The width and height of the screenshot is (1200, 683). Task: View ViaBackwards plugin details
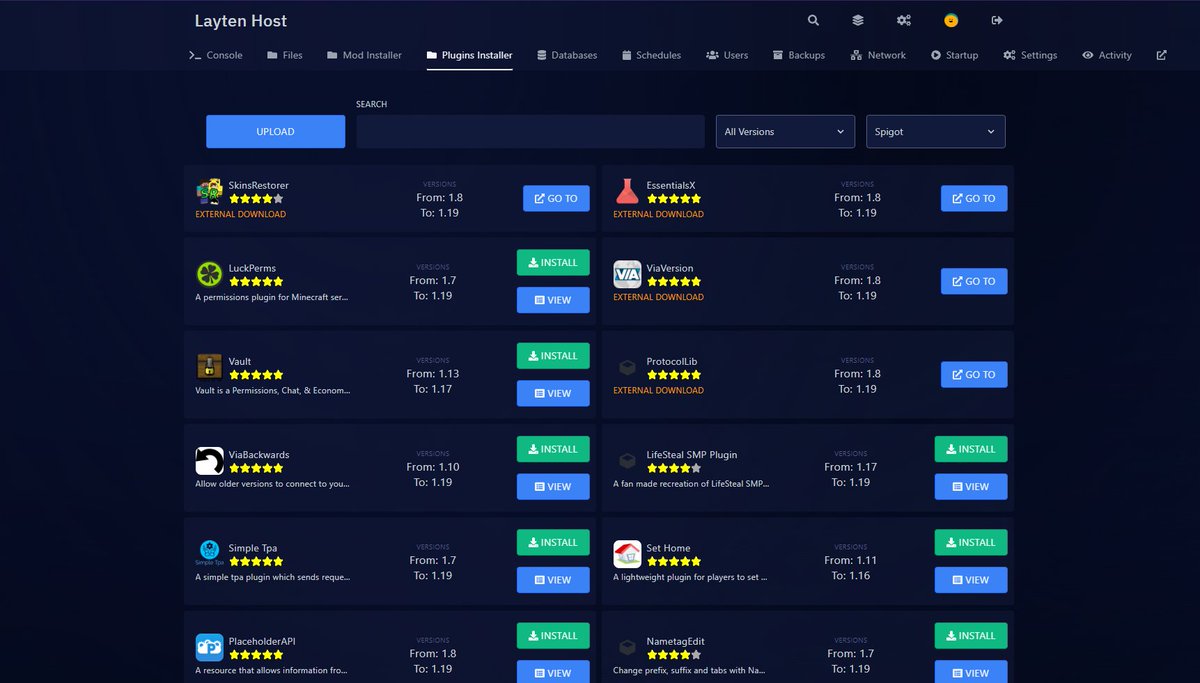[553, 486]
